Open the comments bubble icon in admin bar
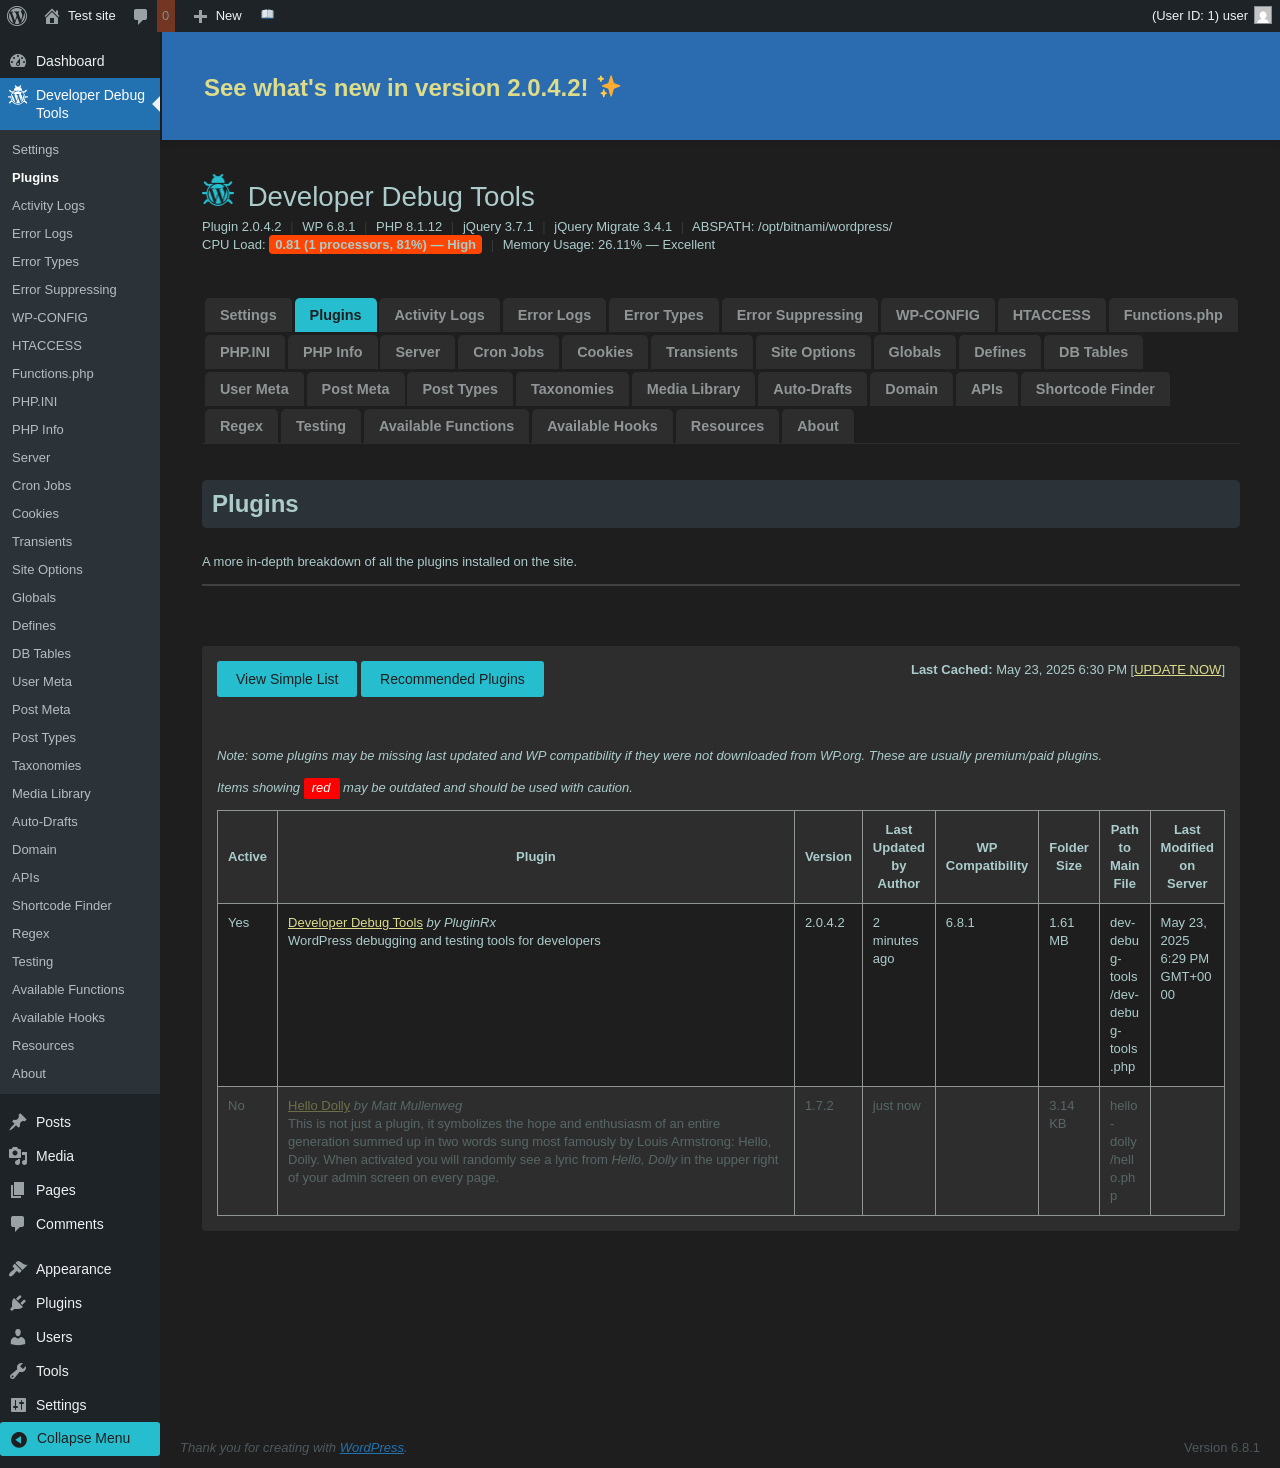Viewport: 1280px width, 1468px height. coord(141,16)
